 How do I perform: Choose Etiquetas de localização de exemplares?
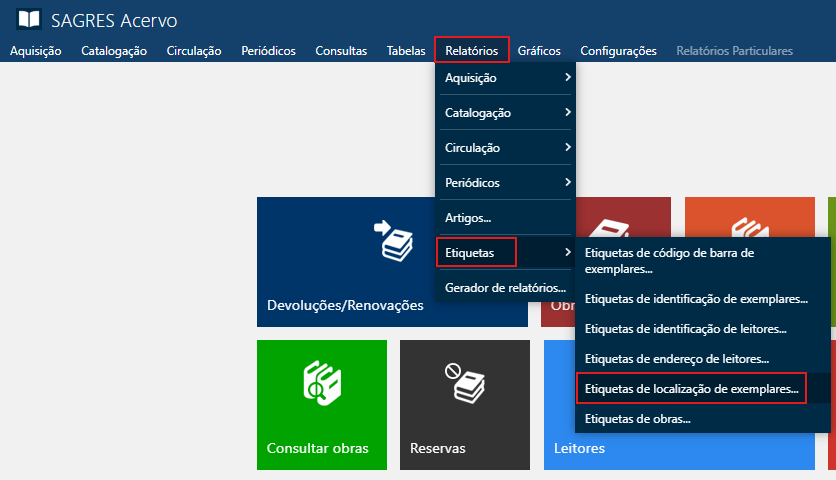tap(692, 388)
